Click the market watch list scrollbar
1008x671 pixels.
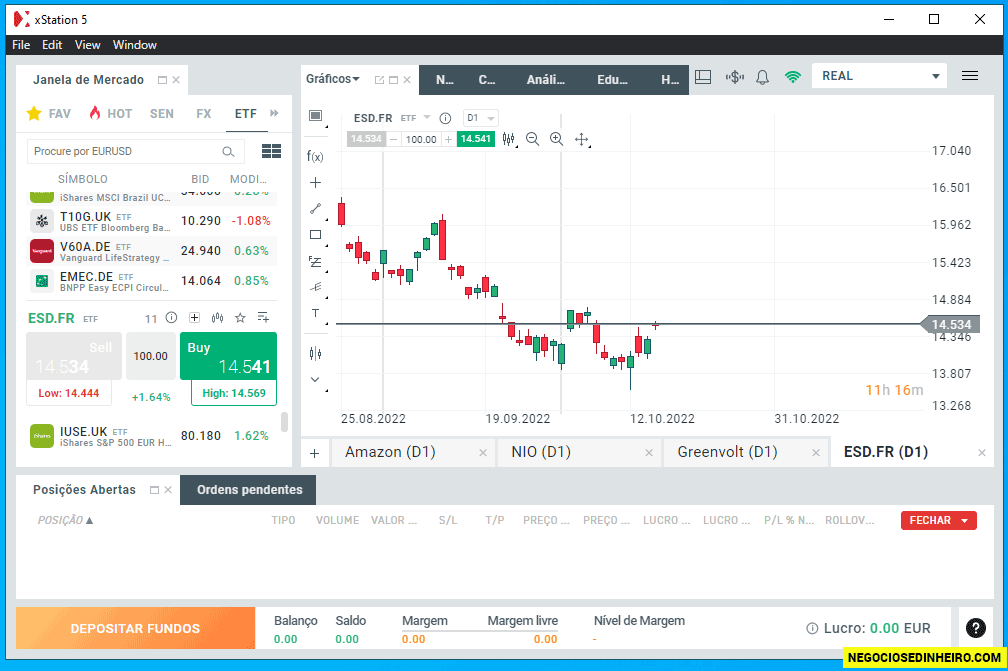tap(284, 422)
